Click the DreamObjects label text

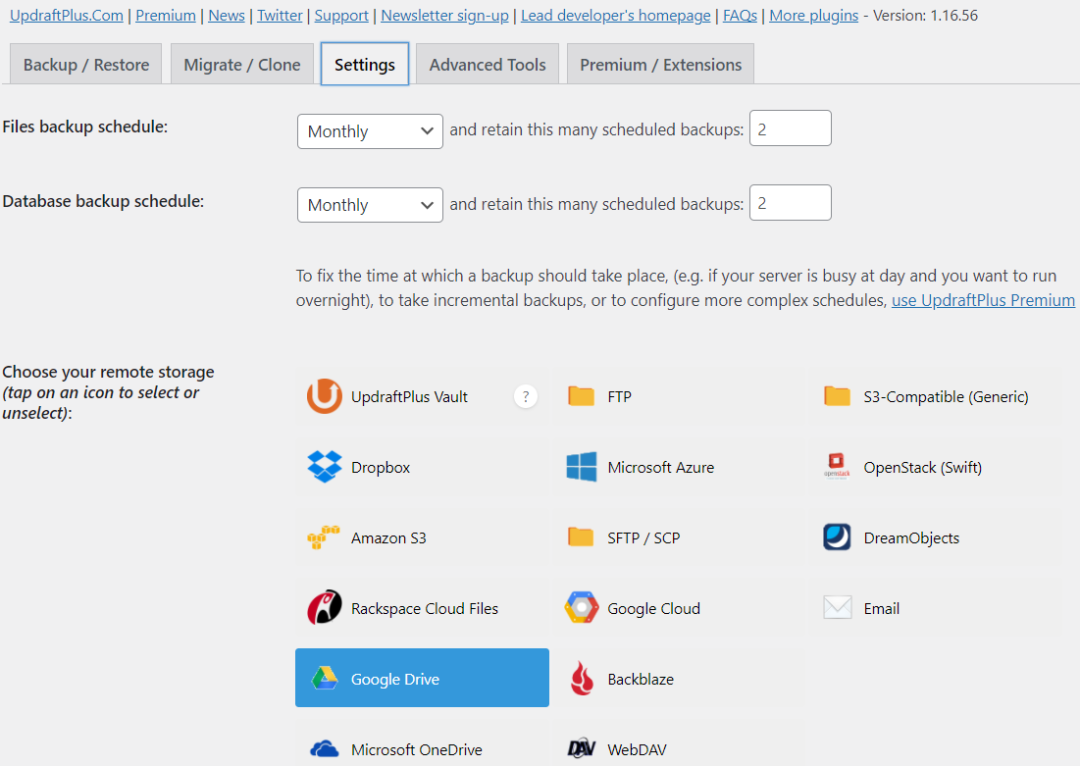click(911, 538)
